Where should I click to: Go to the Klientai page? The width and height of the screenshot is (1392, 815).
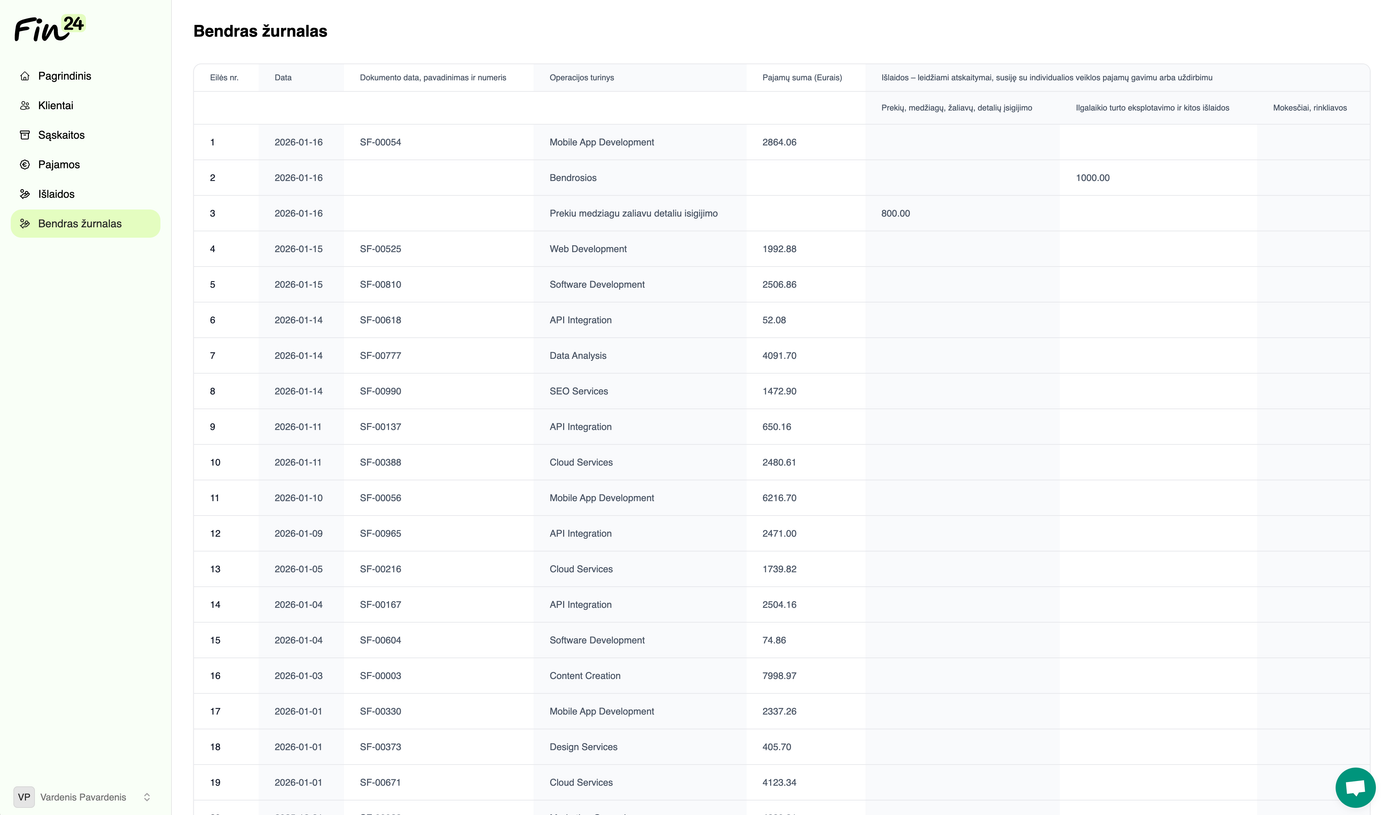tap(85, 105)
